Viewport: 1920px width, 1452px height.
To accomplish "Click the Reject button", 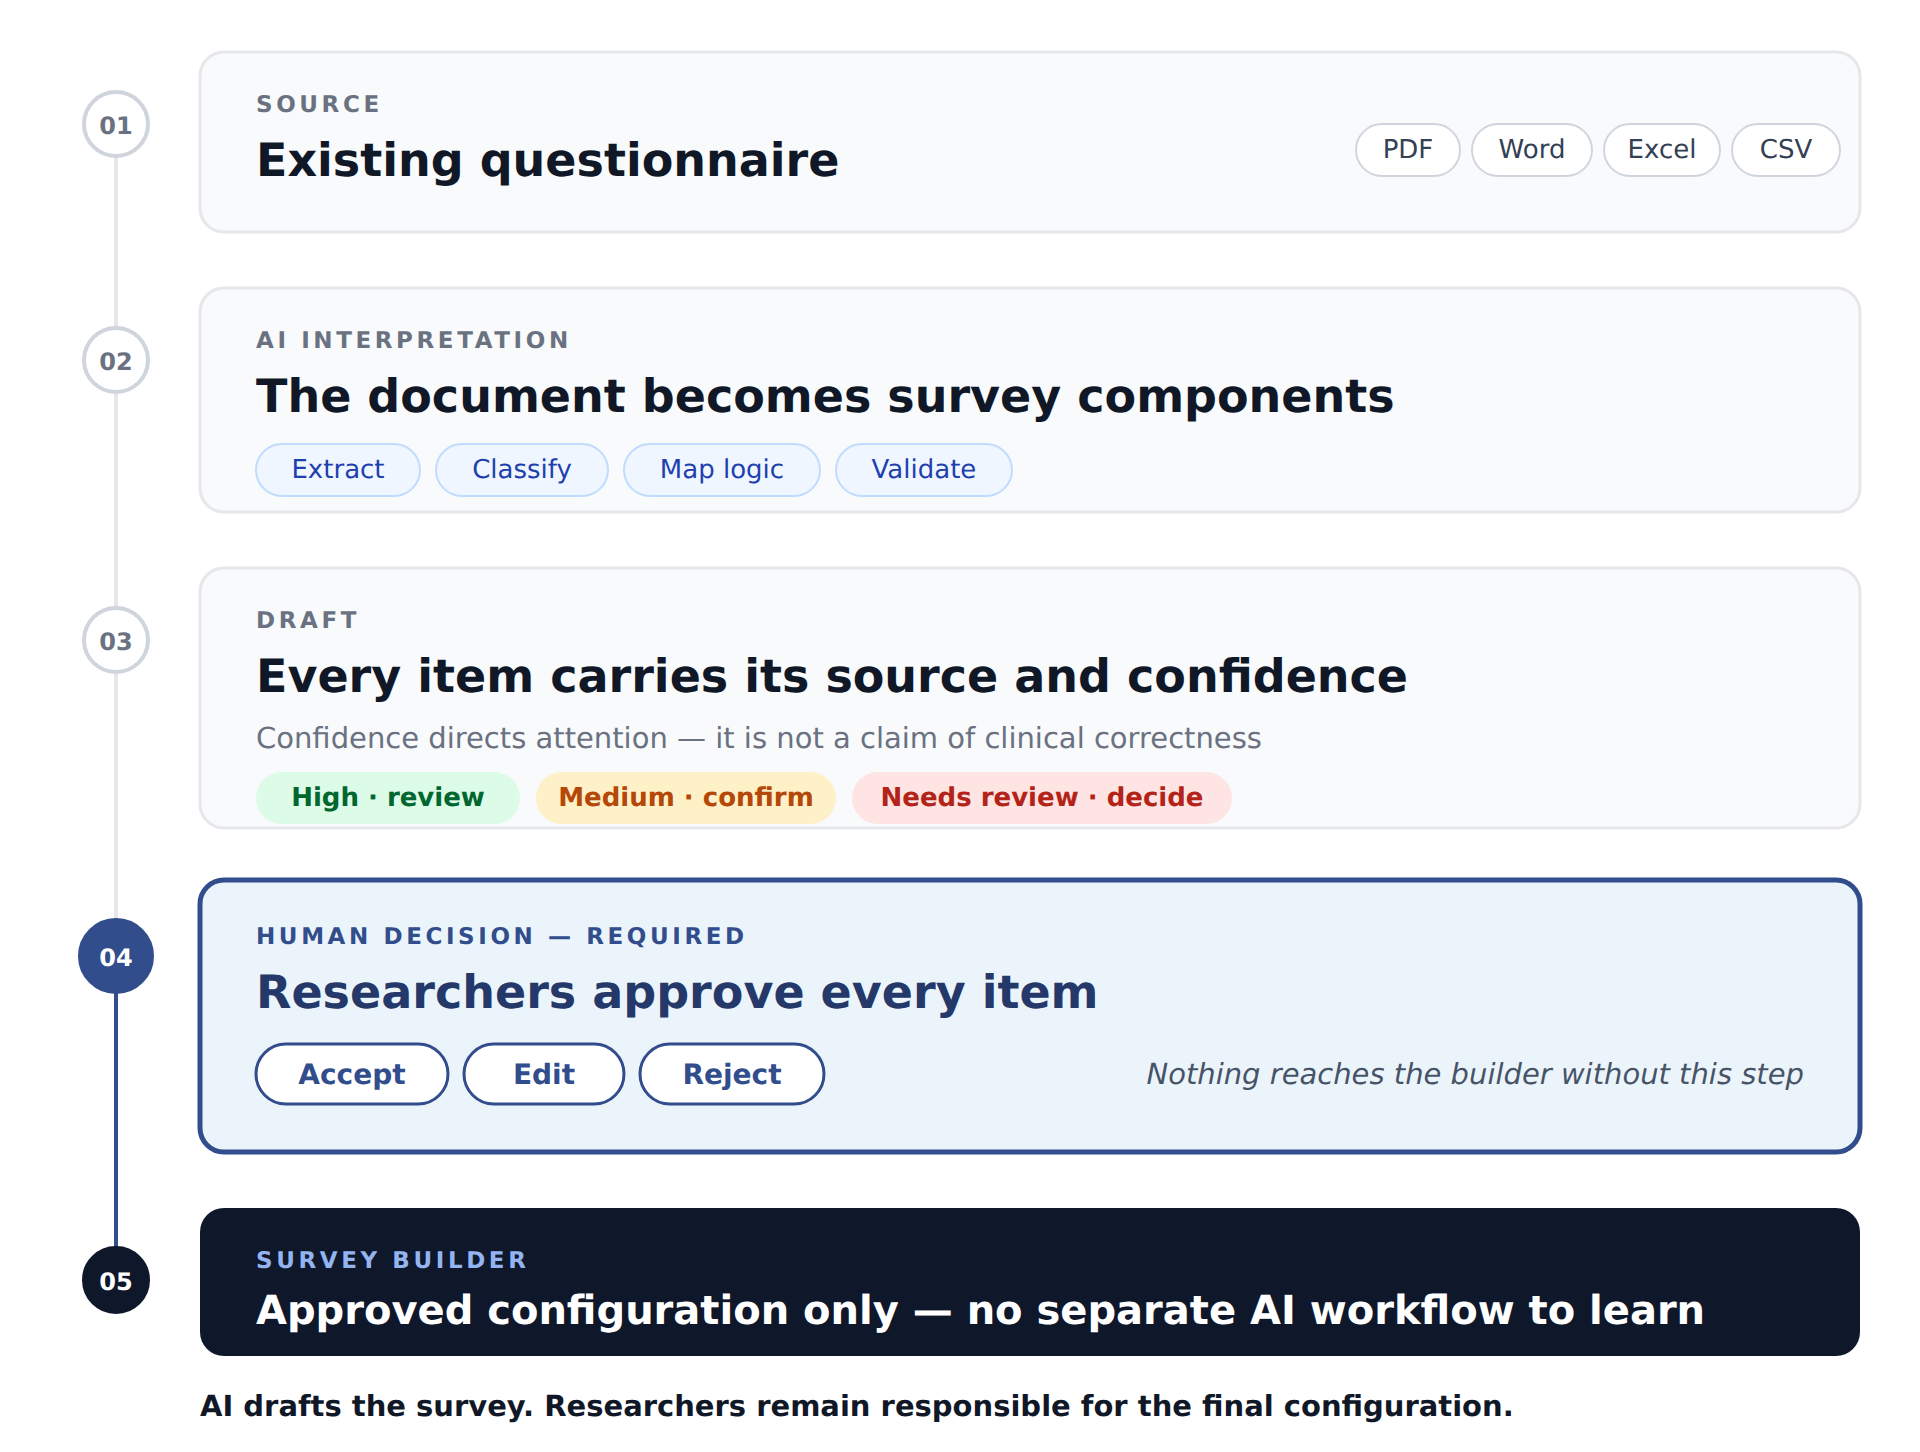I will click(x=732, y=1074).
